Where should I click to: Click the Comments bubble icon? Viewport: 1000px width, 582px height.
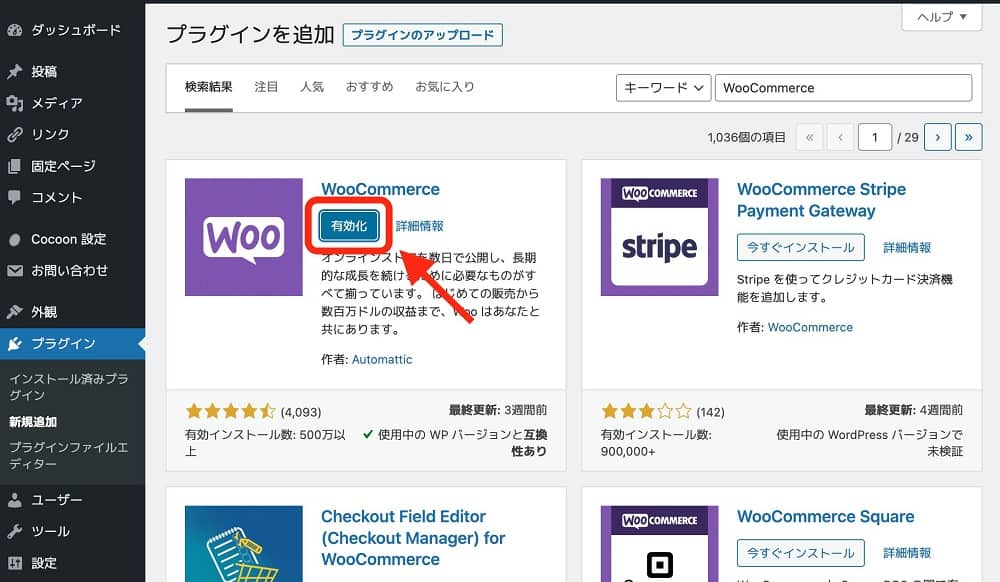(x=15, y=197)
